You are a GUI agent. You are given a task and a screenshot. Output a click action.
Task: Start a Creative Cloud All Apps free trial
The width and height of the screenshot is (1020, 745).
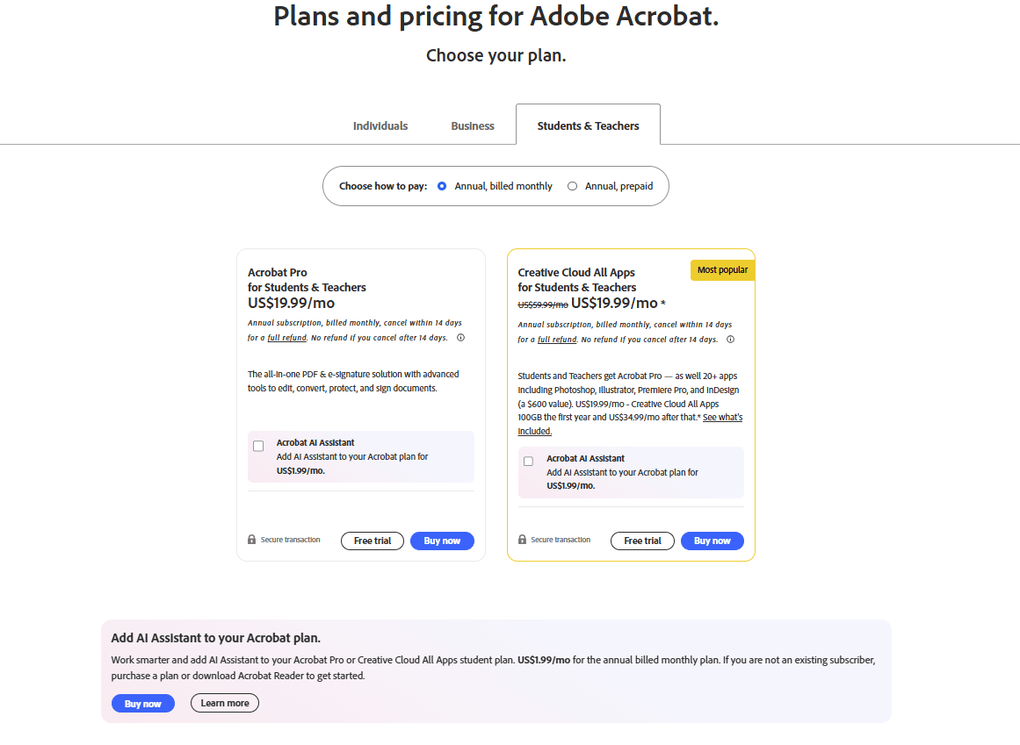coord(642,540)
